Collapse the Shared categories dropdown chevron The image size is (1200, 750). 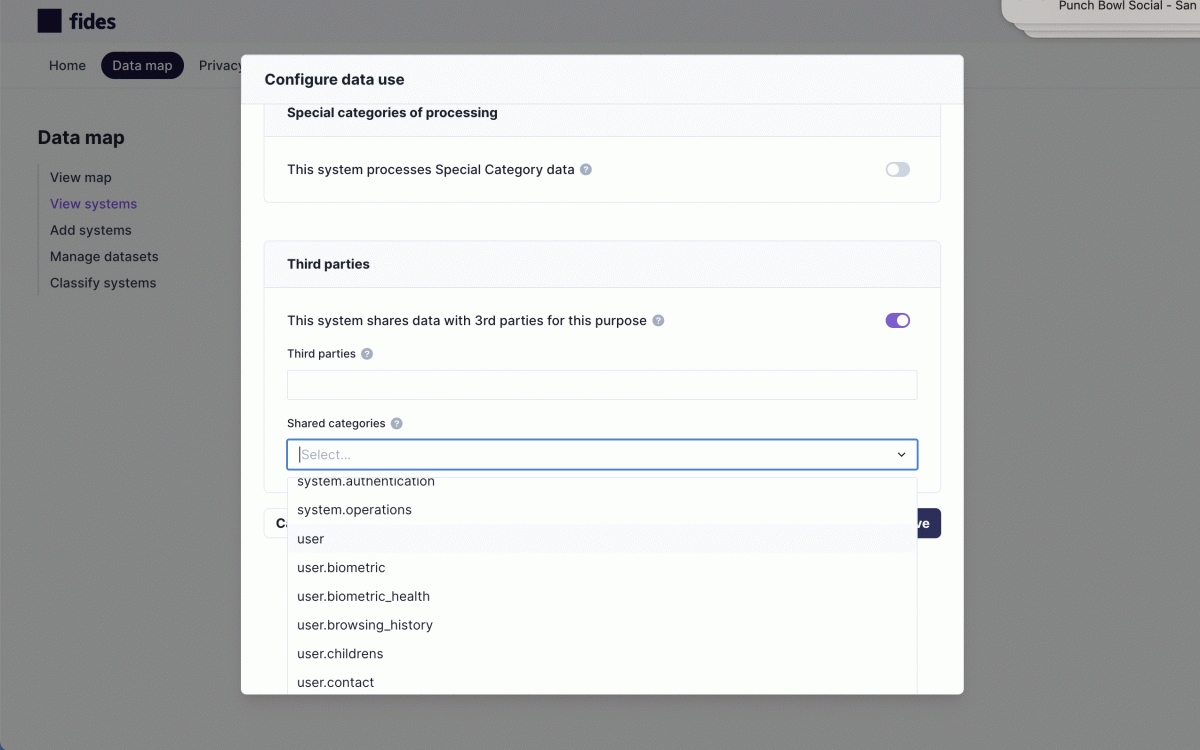pyautogui.click(x=901, y=455)
